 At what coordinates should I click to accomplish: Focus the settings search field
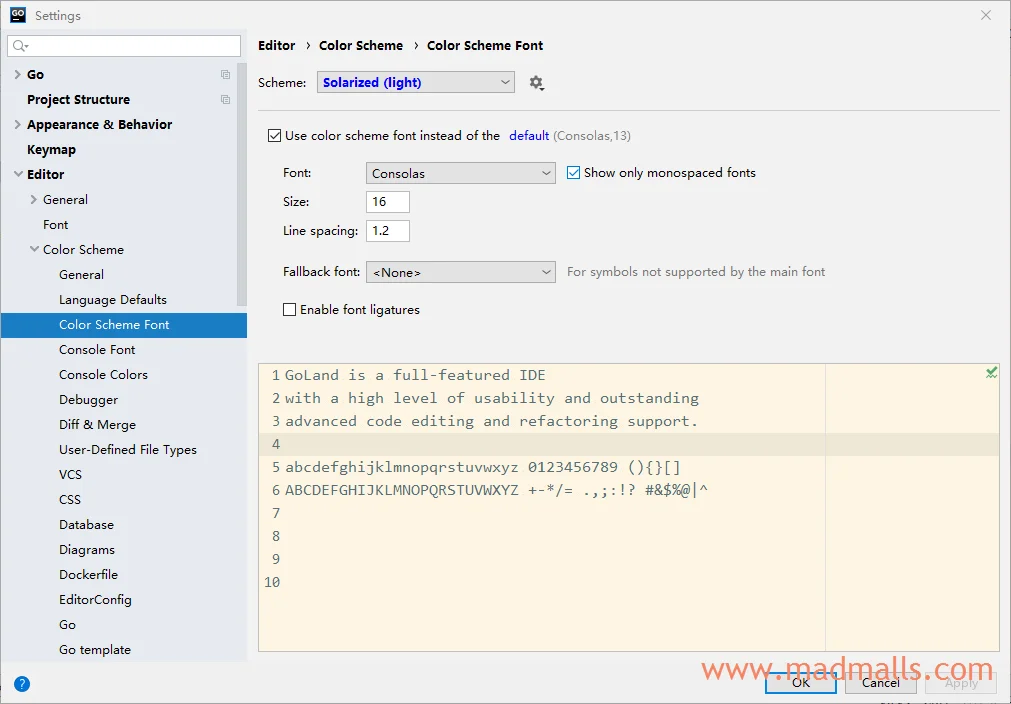click(124, 46)
